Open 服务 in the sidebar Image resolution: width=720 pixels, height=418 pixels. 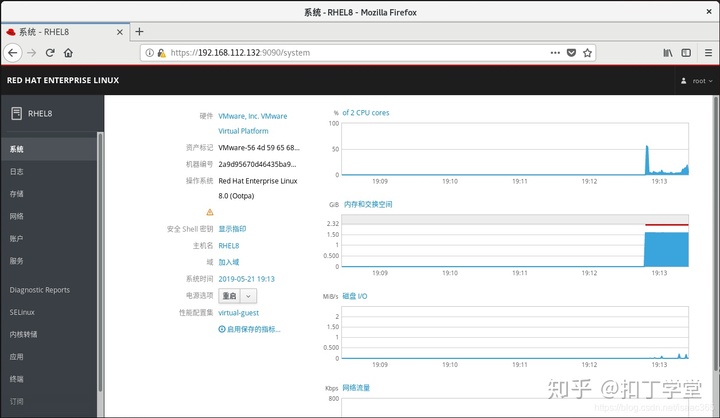click(49, 261)
